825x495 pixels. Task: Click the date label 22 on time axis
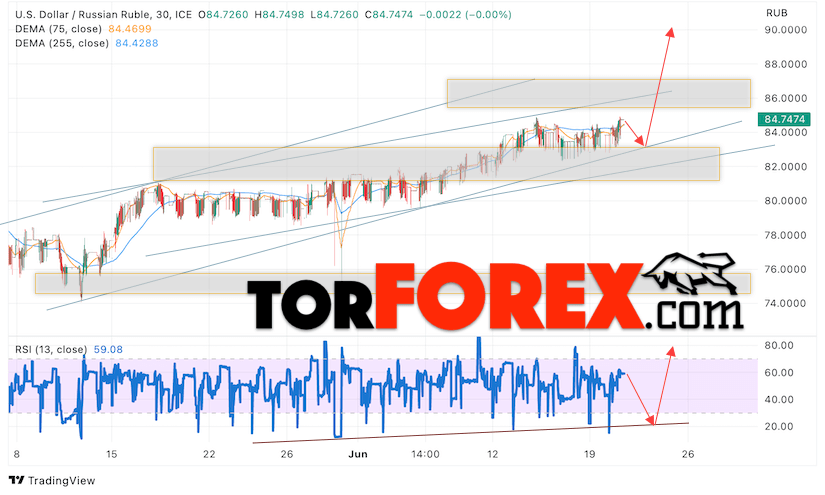point(209,454)
